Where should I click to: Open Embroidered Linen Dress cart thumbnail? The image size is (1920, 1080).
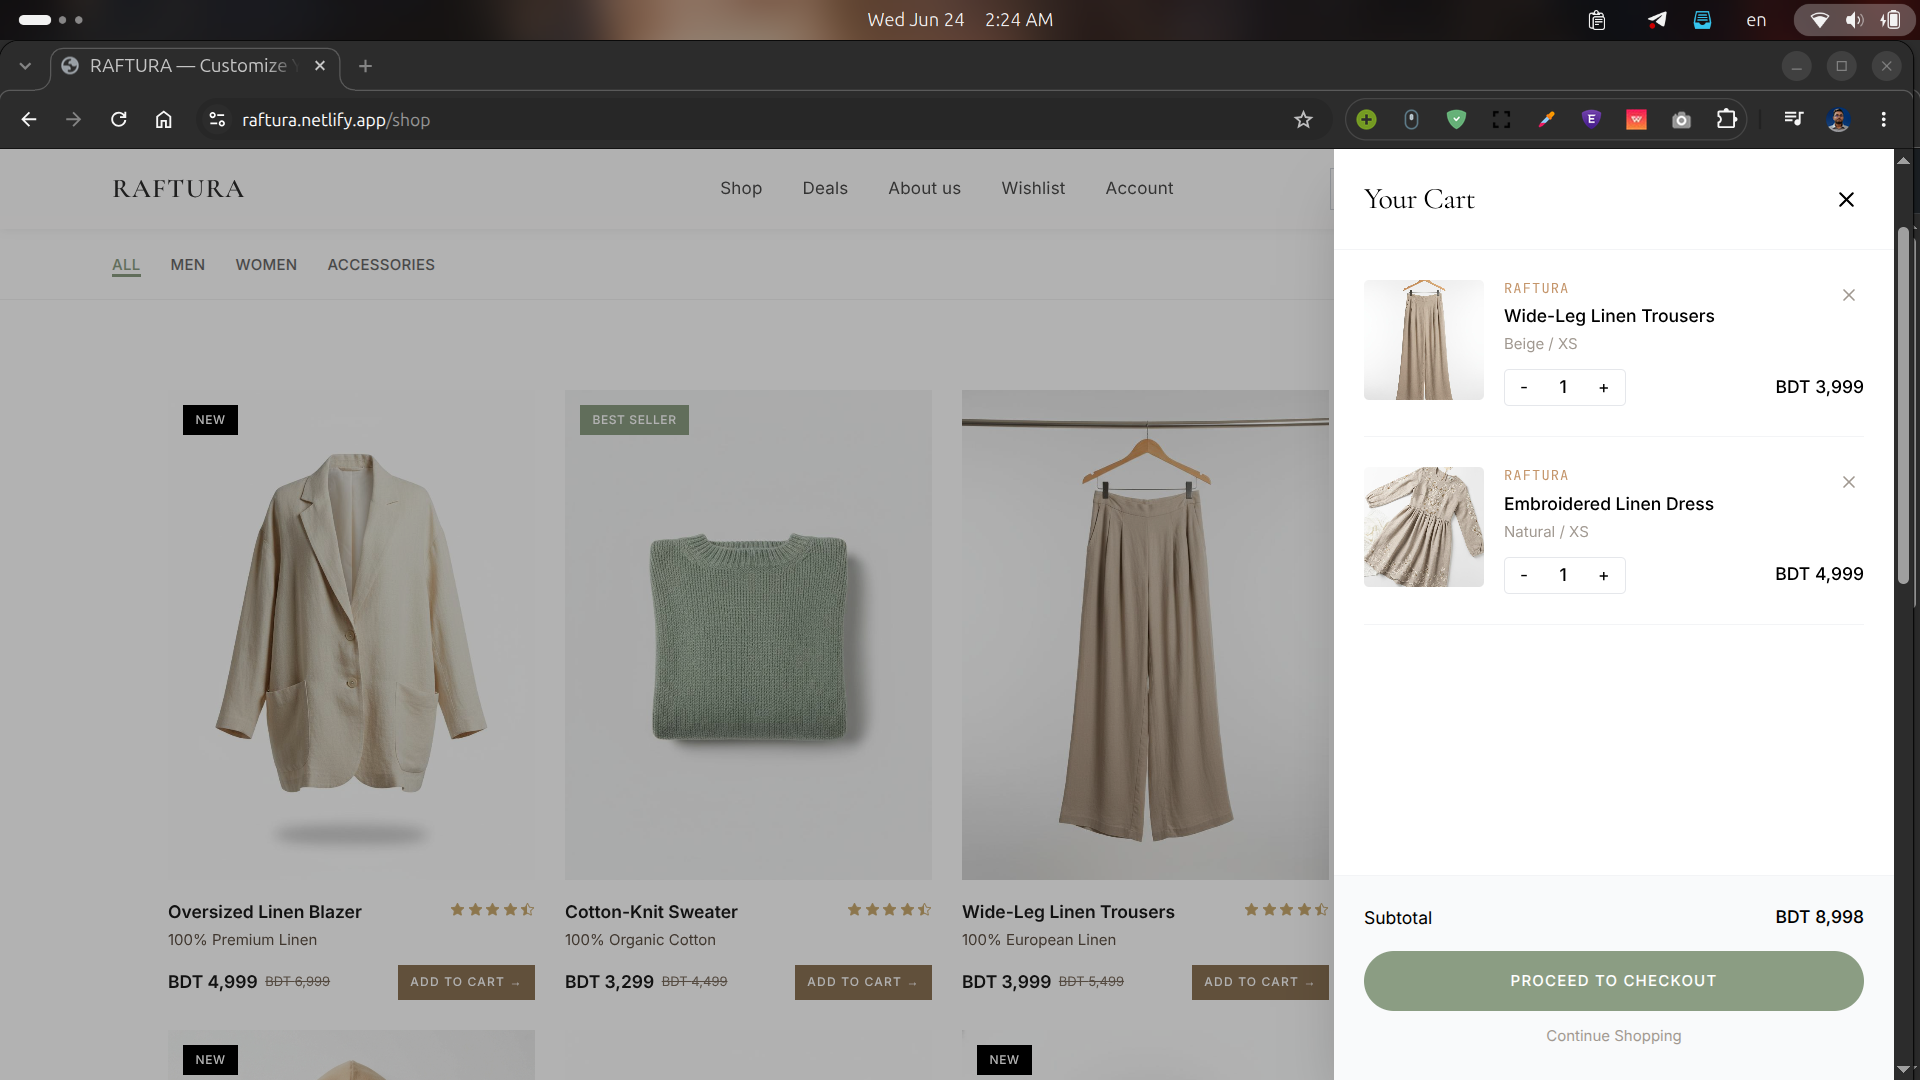(x=1424, y=527)
